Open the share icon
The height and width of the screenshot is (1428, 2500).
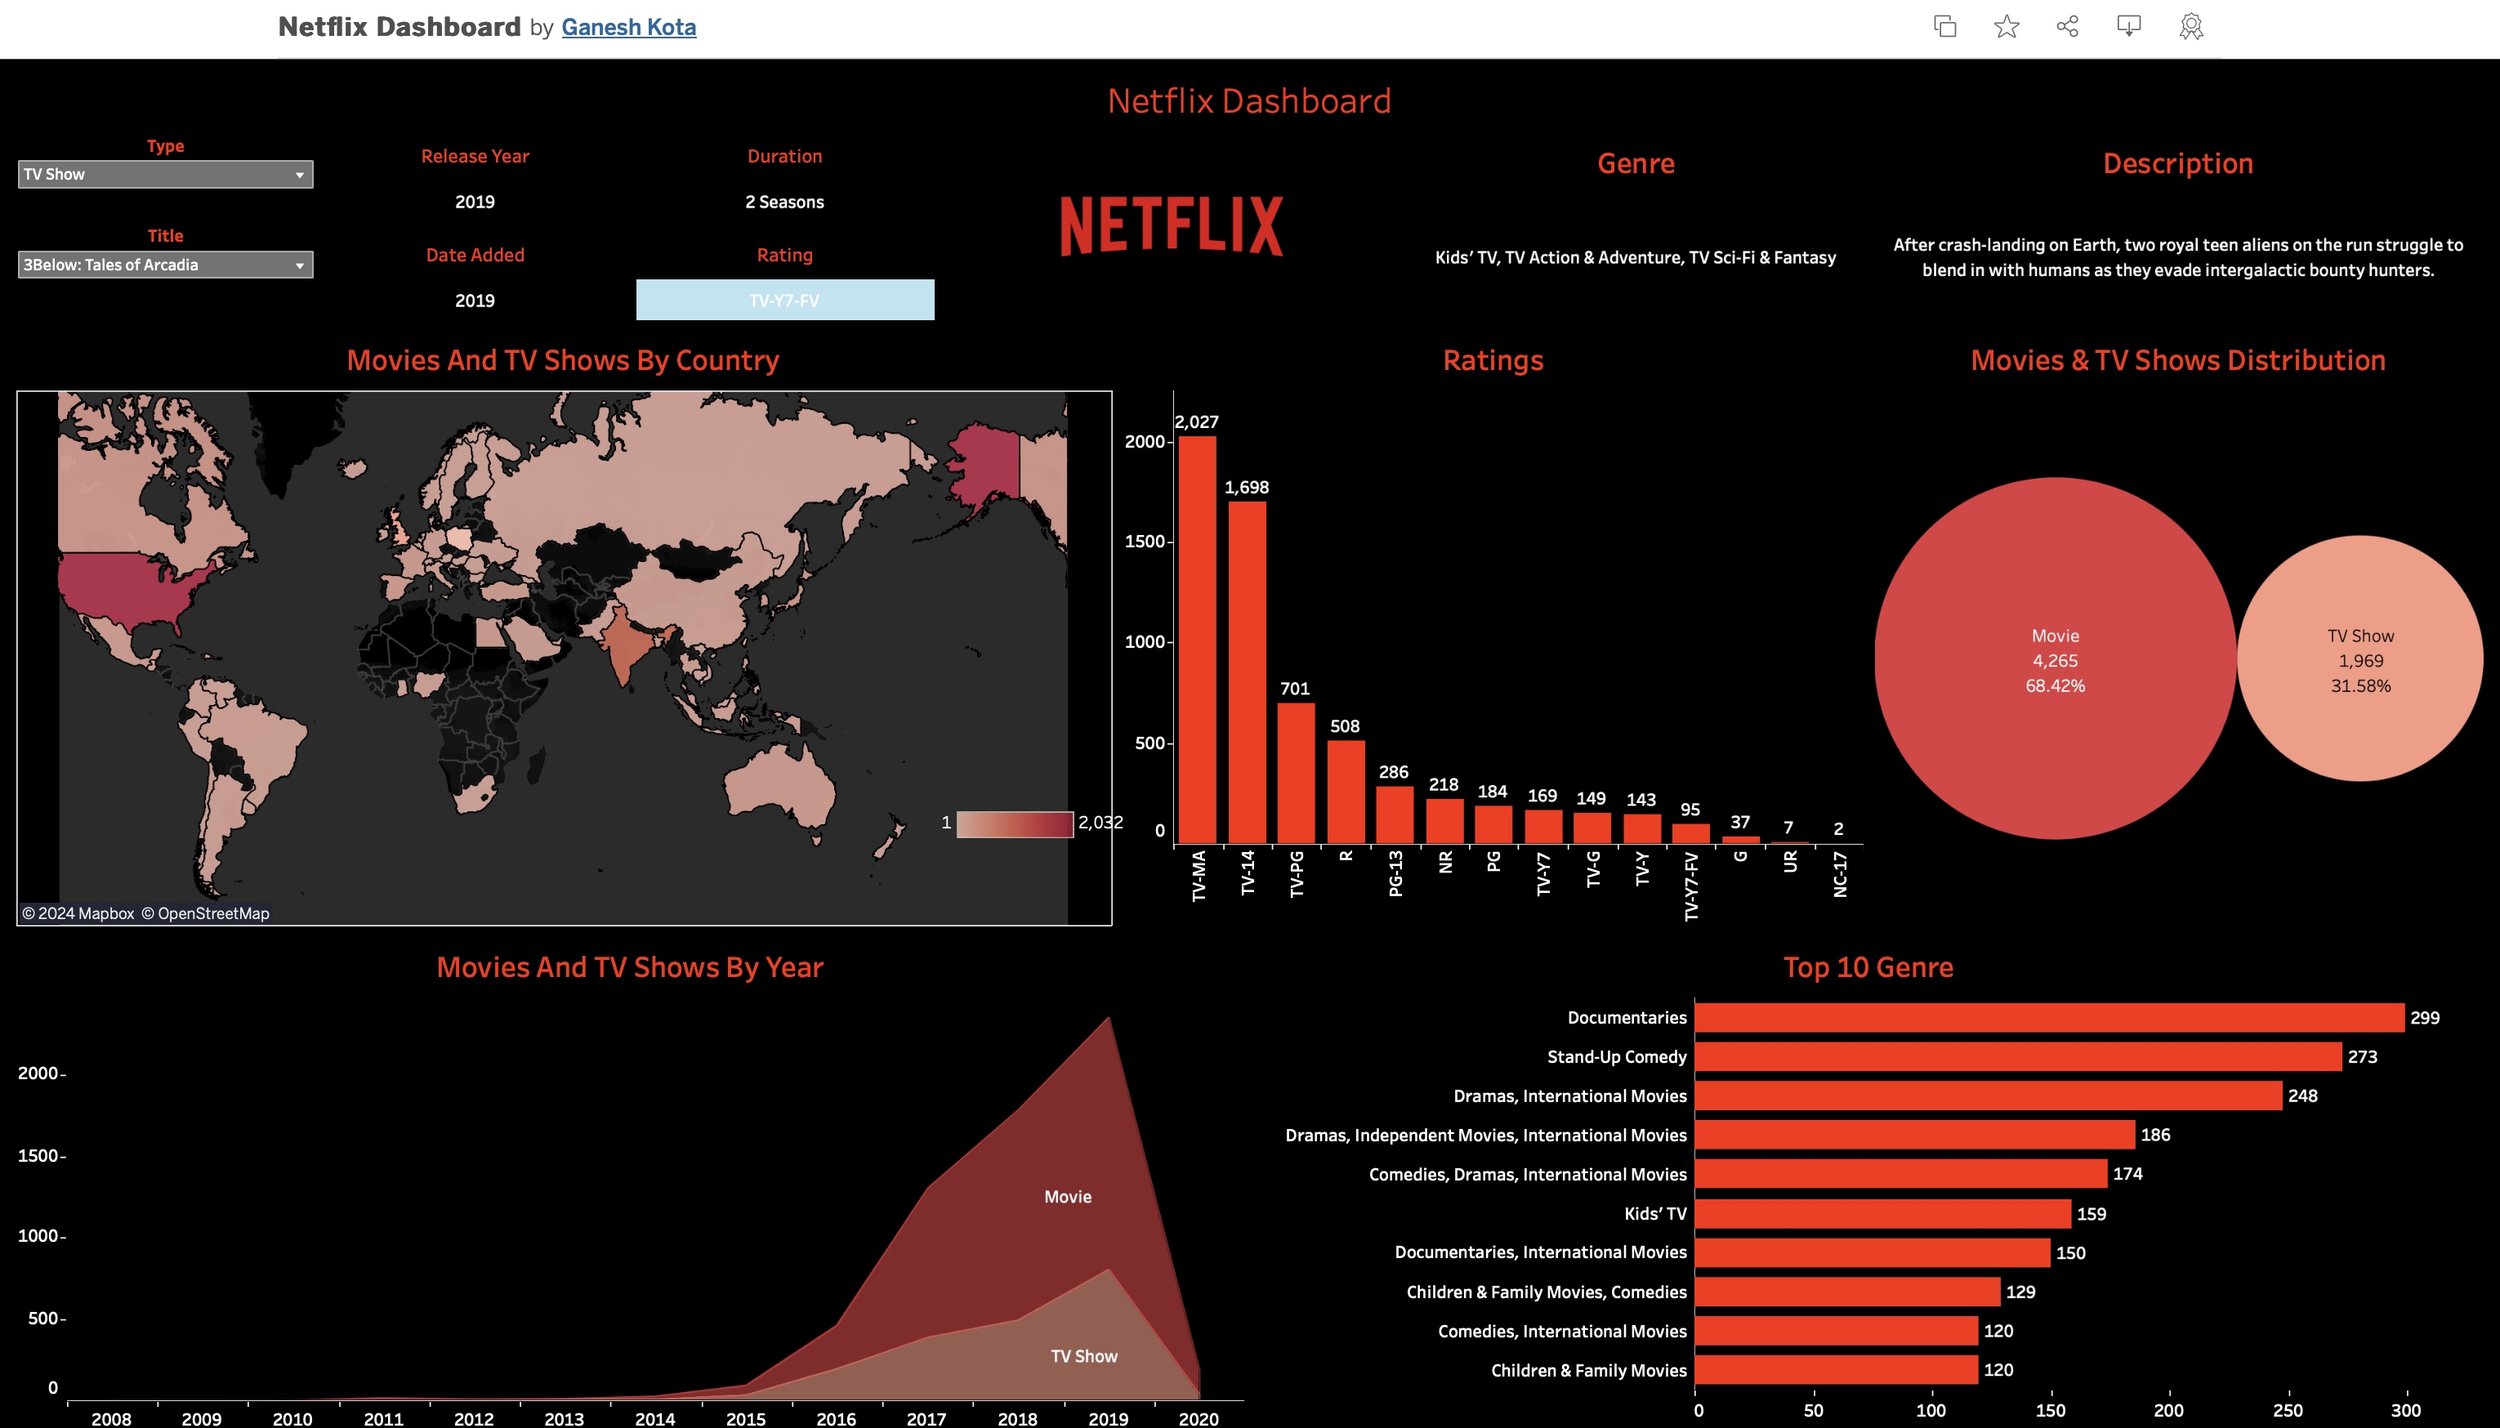(2067, 26)
